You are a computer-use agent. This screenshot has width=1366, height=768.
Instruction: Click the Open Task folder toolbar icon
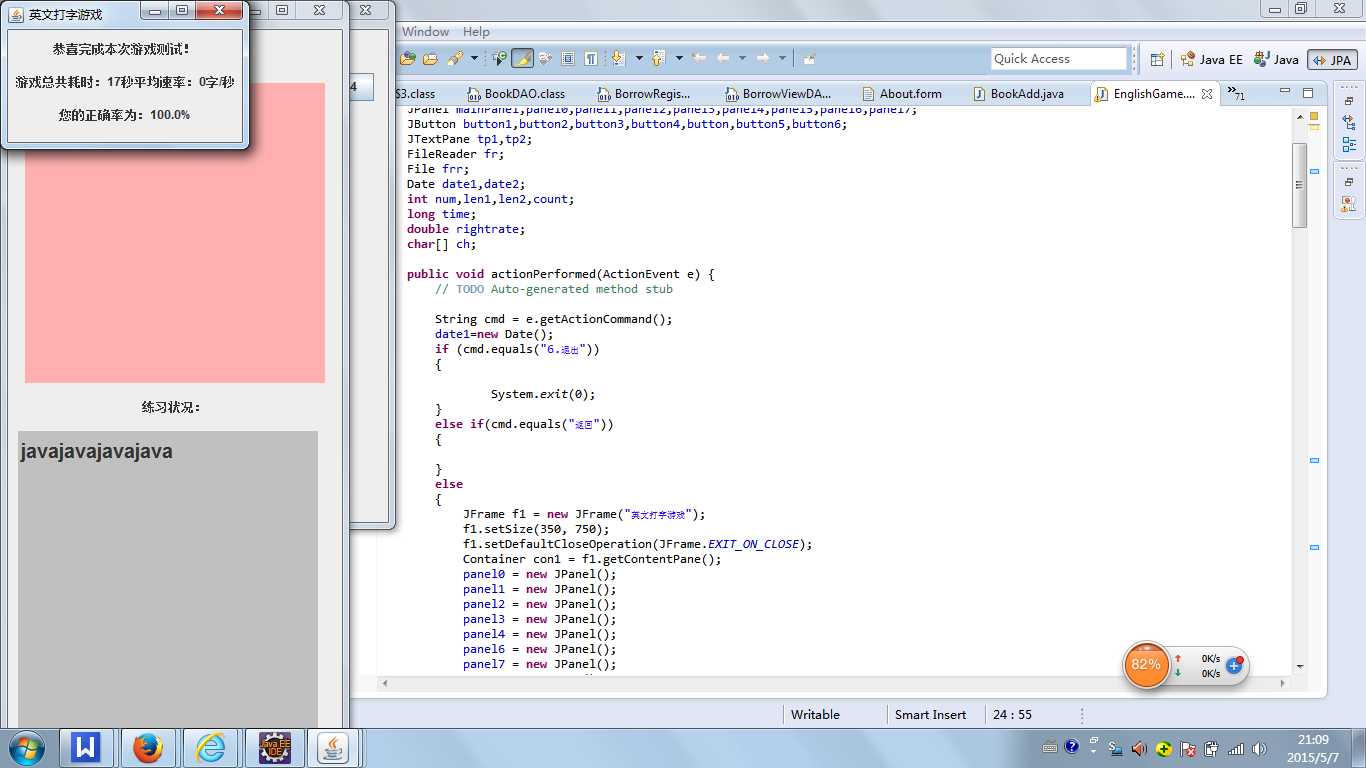(430, 58)
